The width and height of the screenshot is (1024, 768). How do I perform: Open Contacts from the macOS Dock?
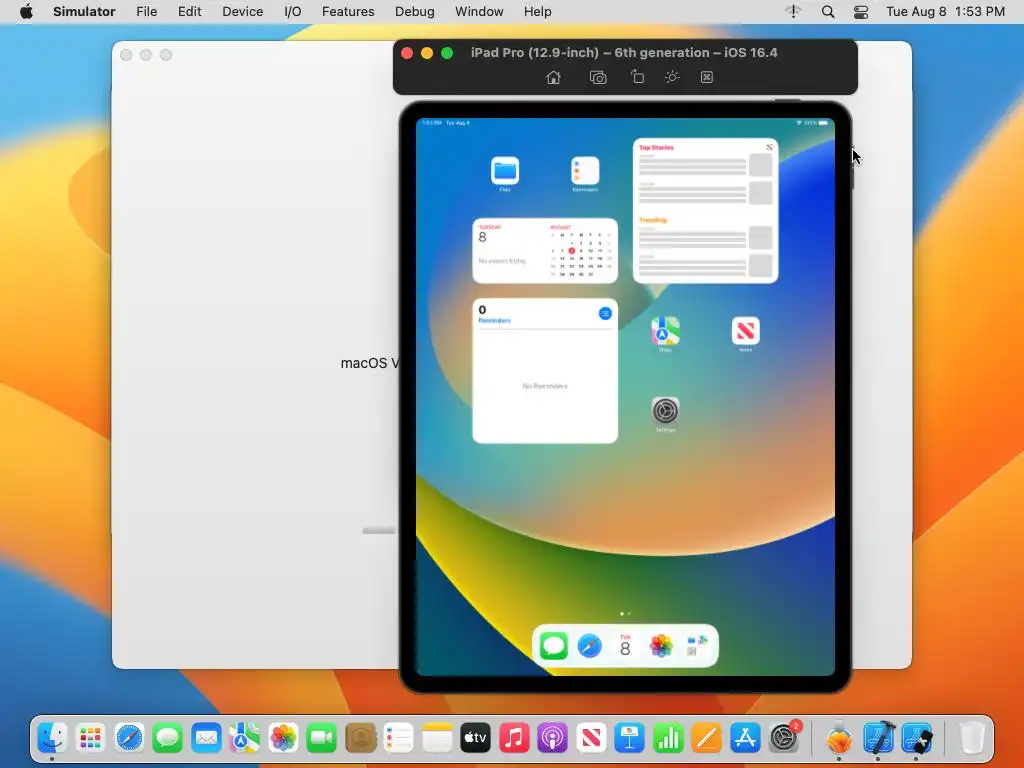360,739
